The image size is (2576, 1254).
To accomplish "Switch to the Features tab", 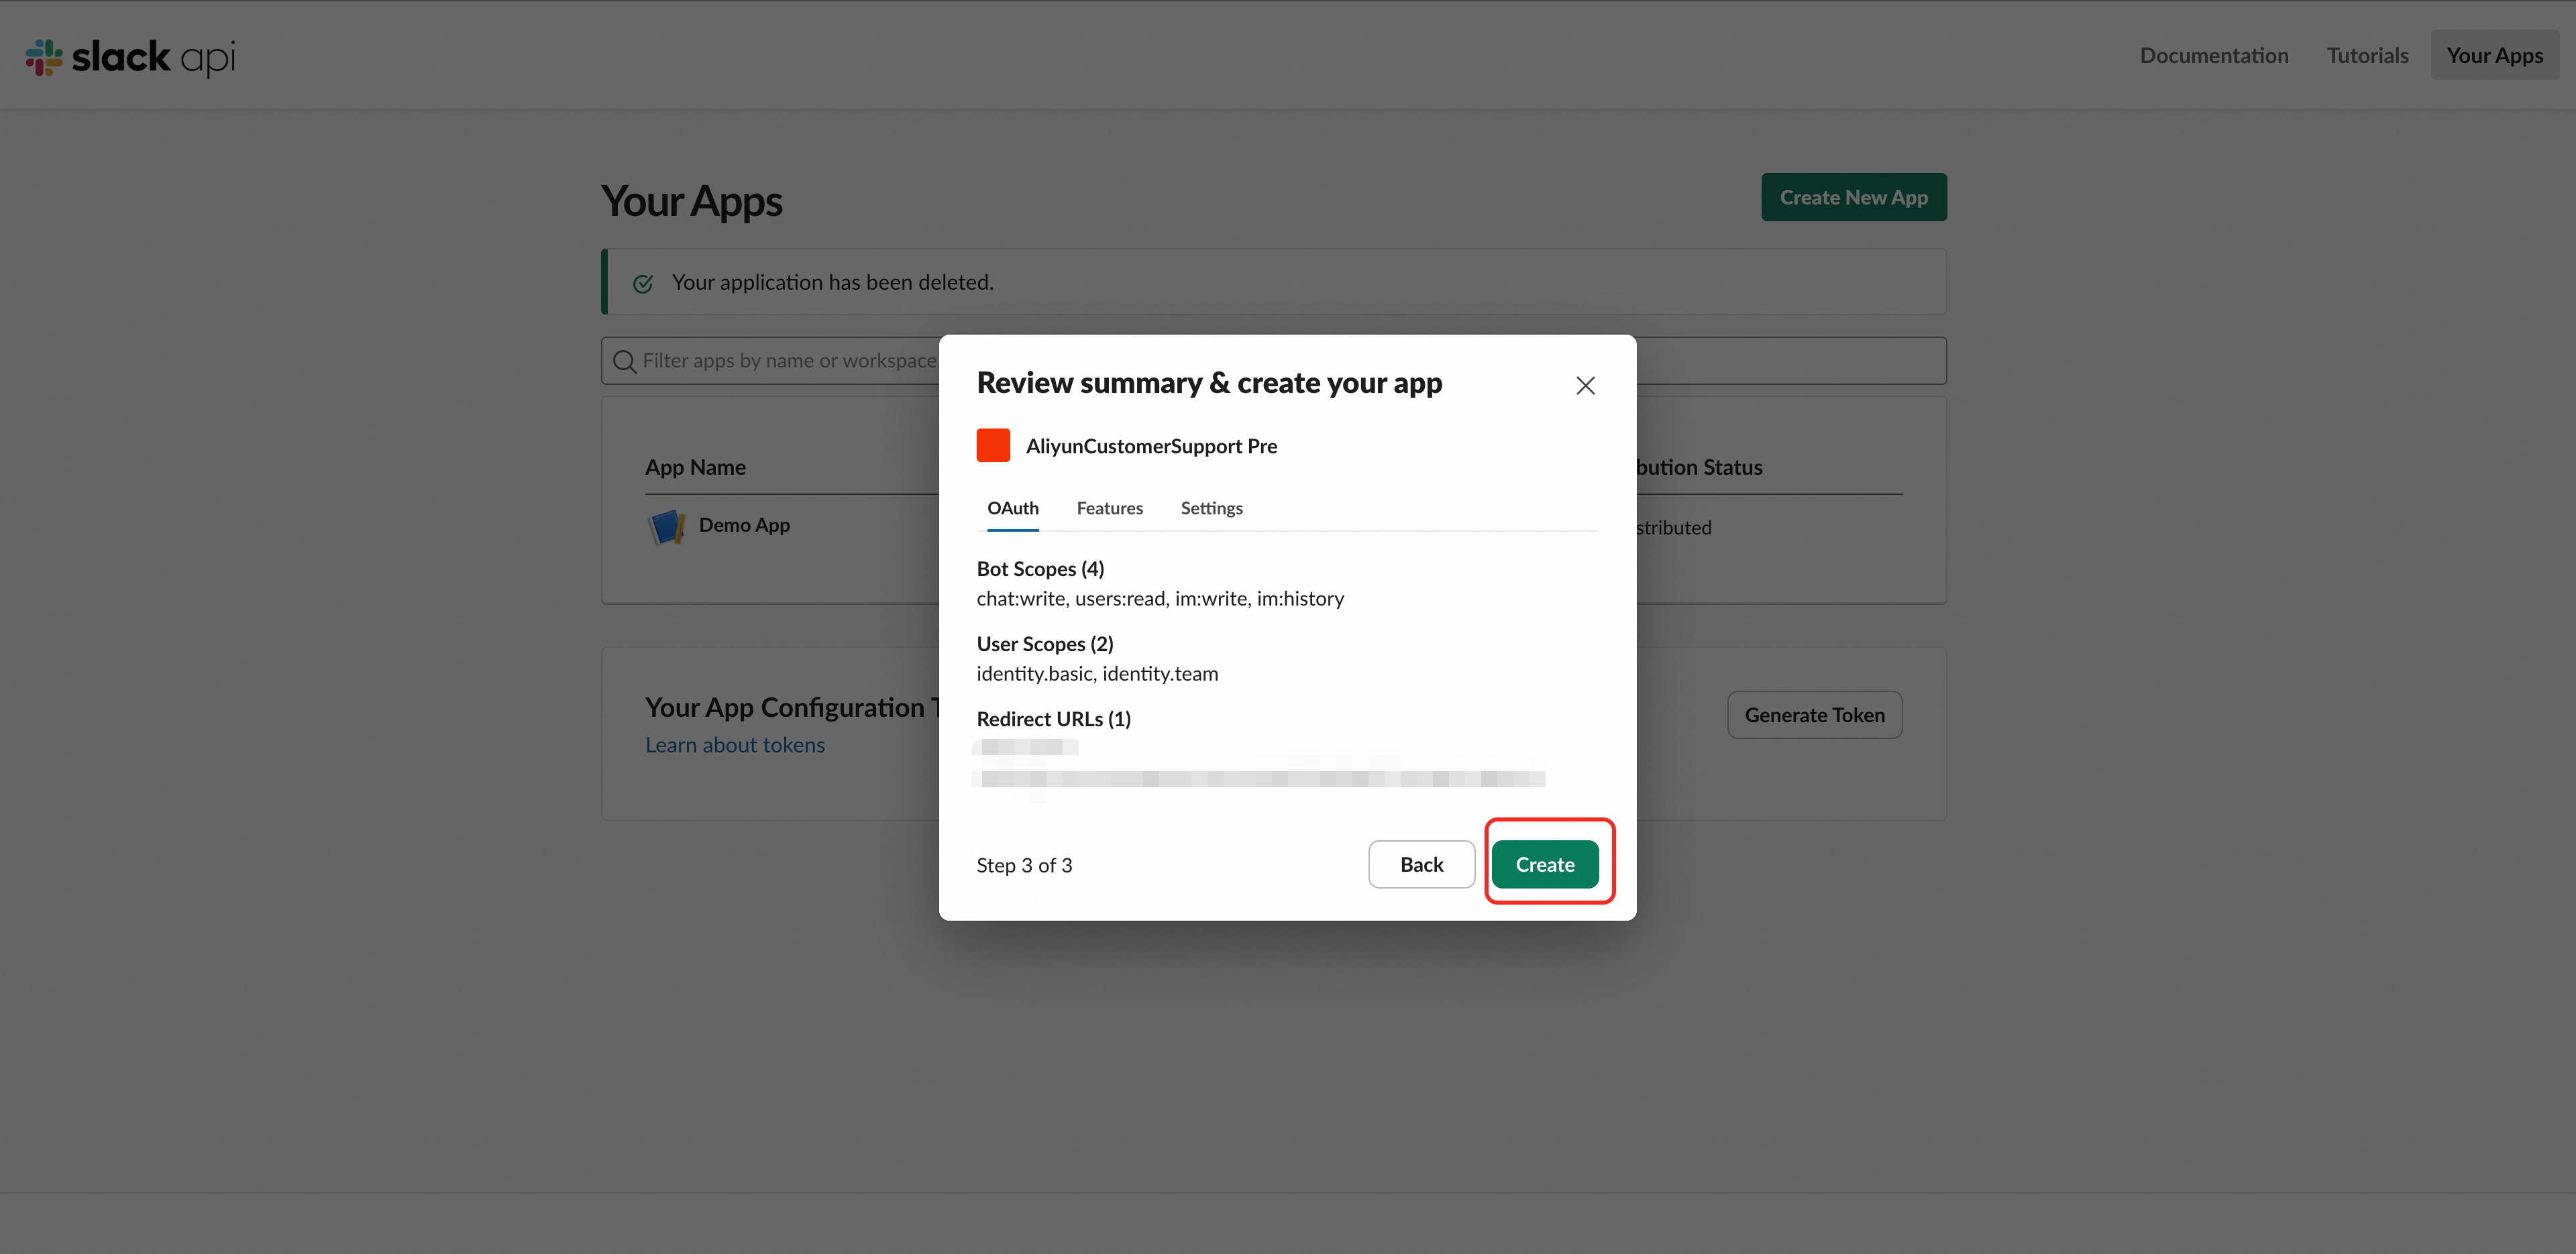I will (1110, 508).
